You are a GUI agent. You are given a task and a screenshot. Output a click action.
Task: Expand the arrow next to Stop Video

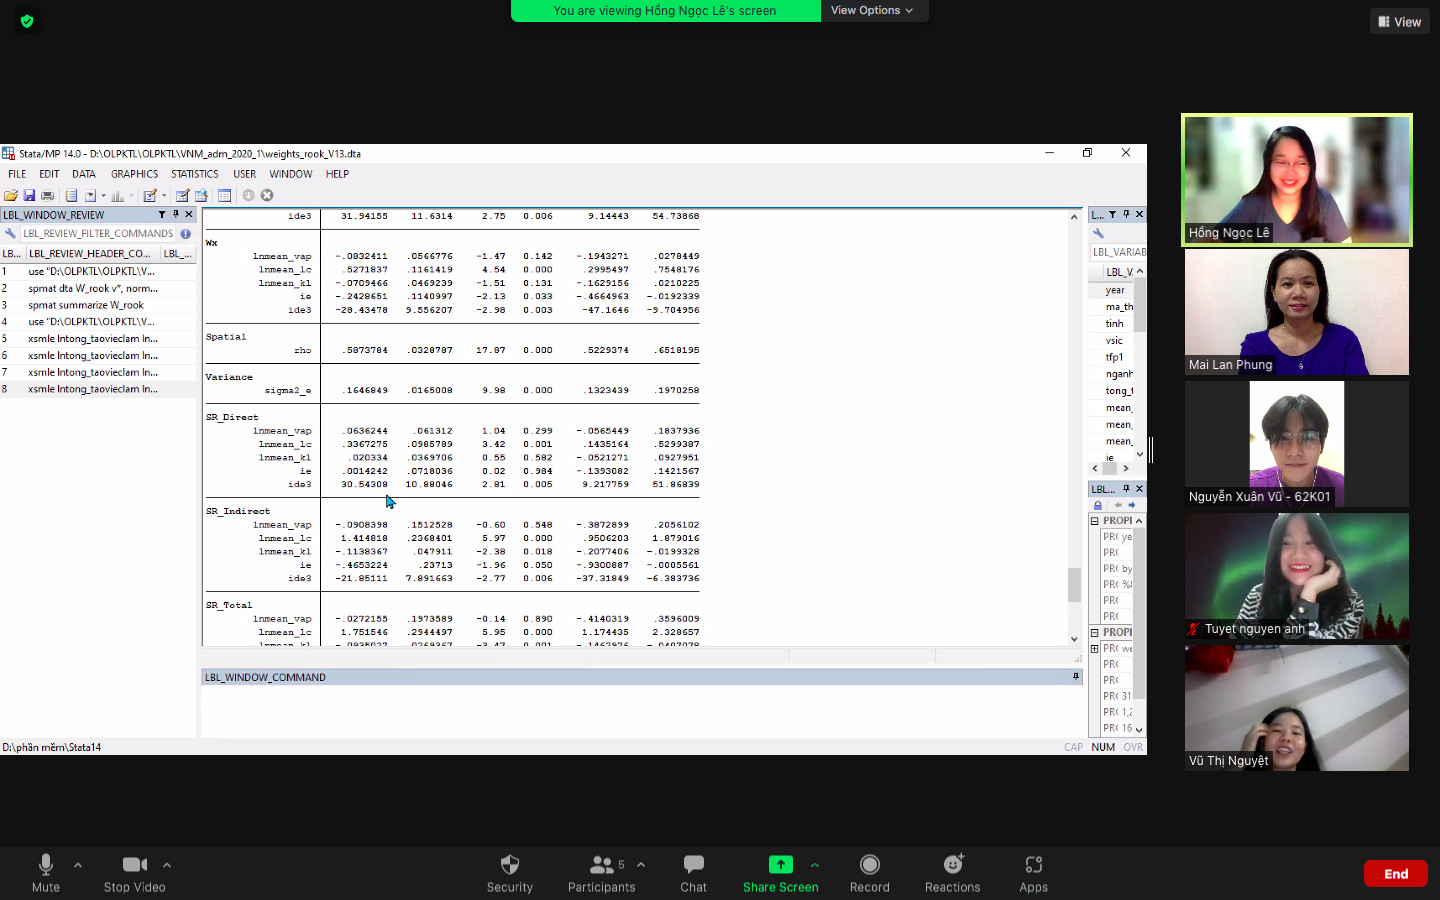167,865
